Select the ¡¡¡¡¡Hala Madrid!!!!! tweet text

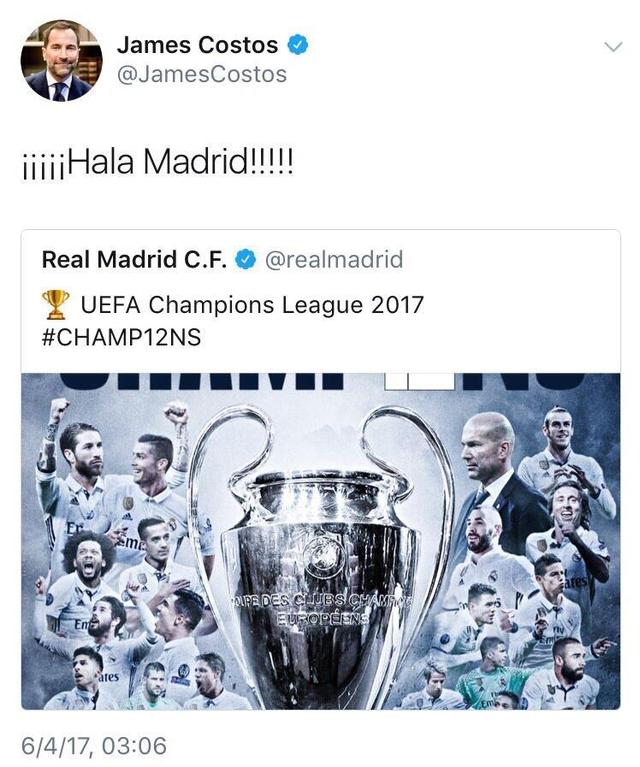(158, 162)
